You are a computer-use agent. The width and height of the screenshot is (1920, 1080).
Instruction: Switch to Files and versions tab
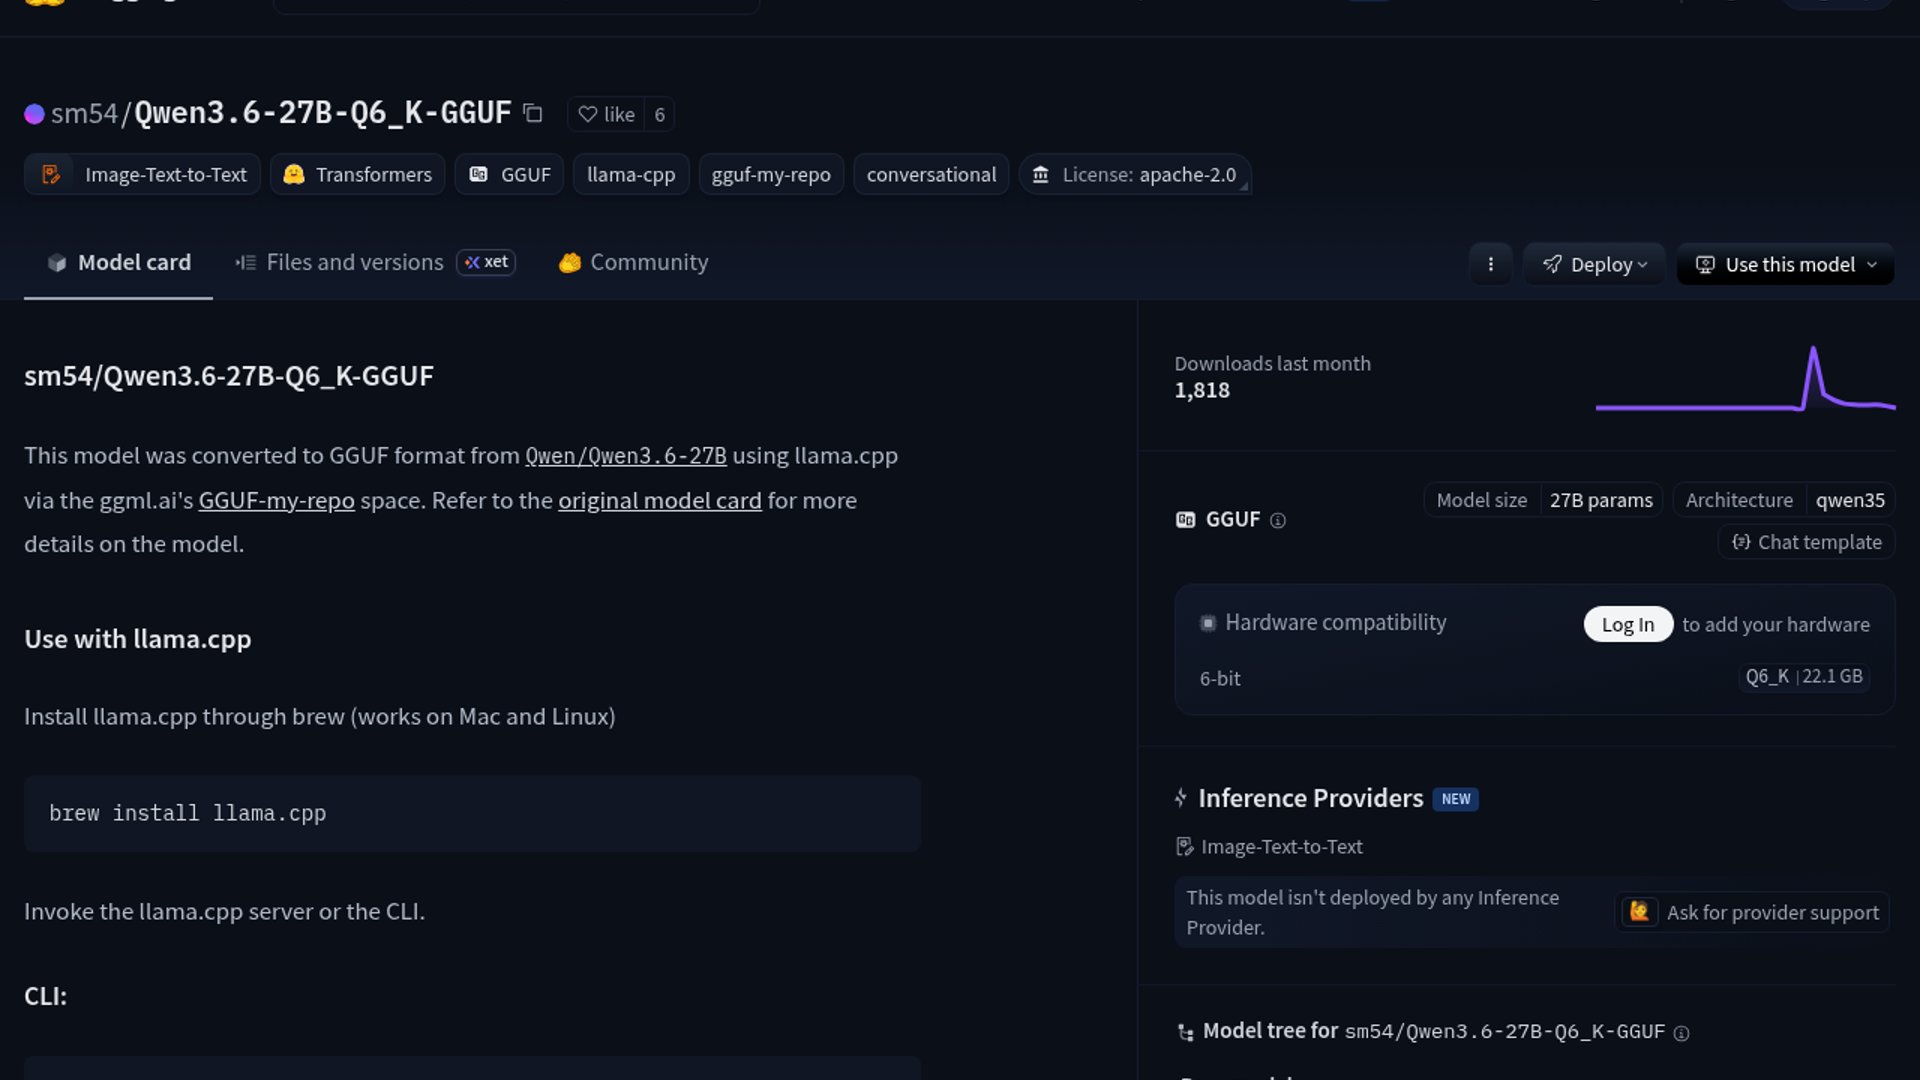point(354,262)
